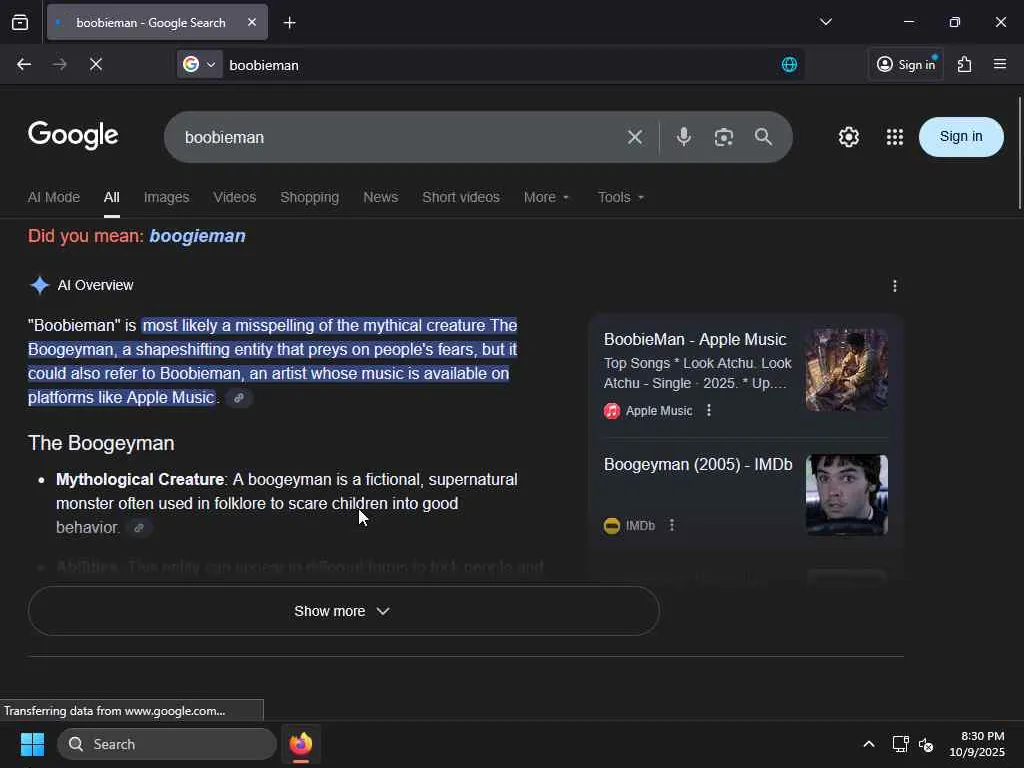Viewport: 1024px width, 768px height.
Task: Click the page vertical scrollbar
Action: (x=1019, y=153)
